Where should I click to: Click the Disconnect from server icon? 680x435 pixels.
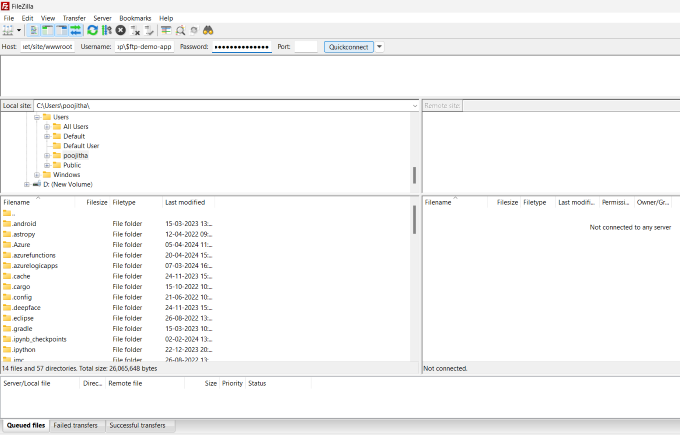click(x=135, y=31)
